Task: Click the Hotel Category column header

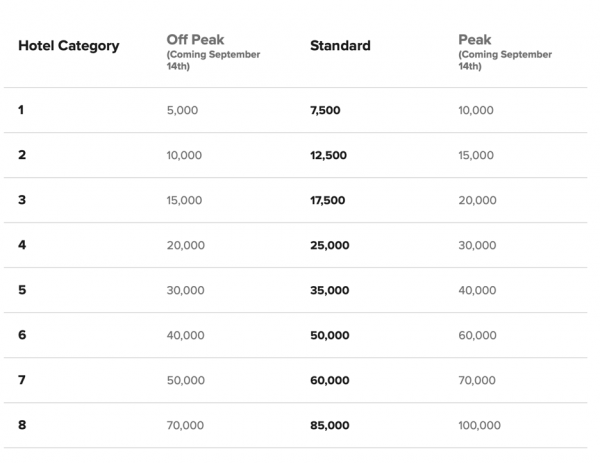Action: 68,46
